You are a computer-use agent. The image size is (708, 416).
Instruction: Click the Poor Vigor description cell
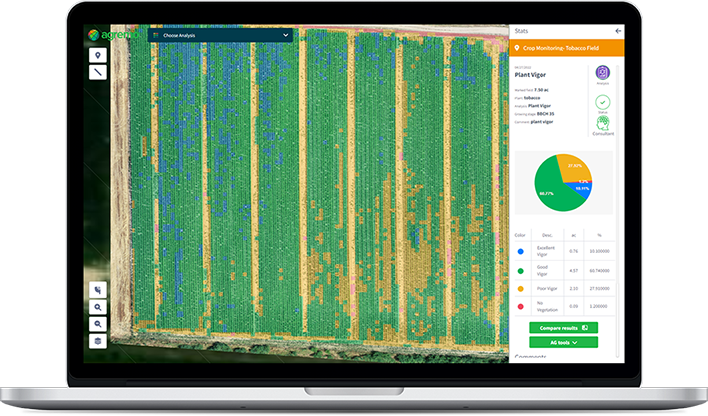pos(547,289)
